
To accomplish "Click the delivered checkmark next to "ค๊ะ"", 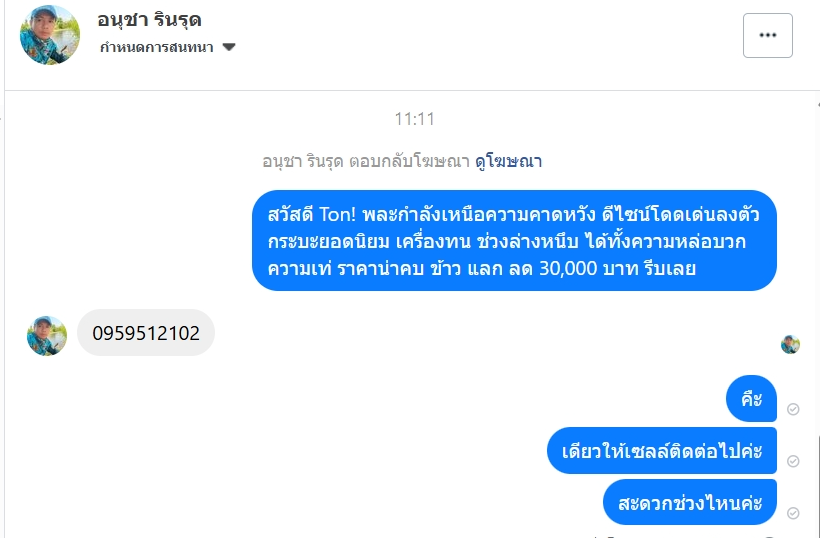I will point(793,409).
